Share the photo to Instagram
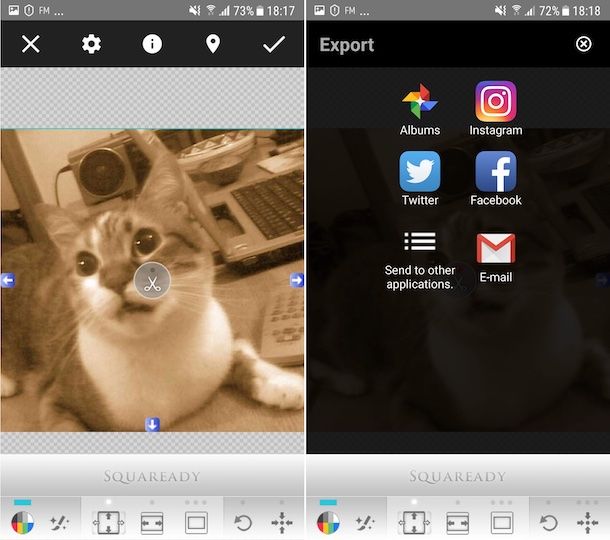 tap(496, 109)
